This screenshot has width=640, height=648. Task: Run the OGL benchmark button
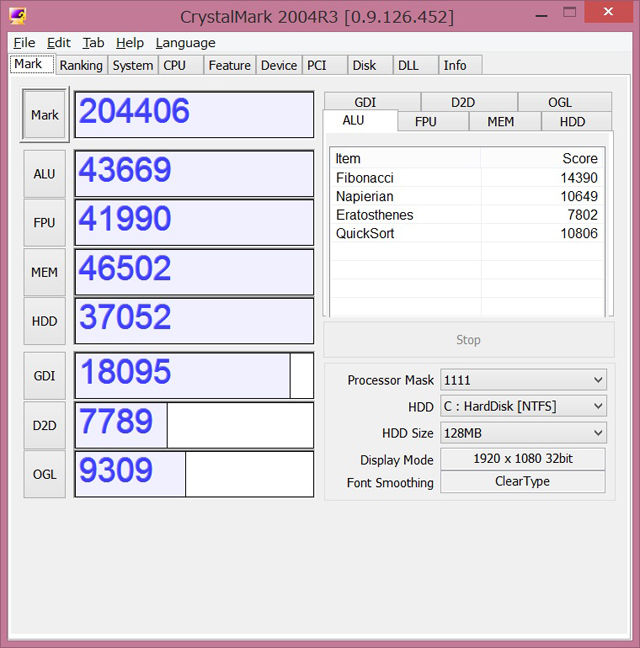(x=45, y=474)
